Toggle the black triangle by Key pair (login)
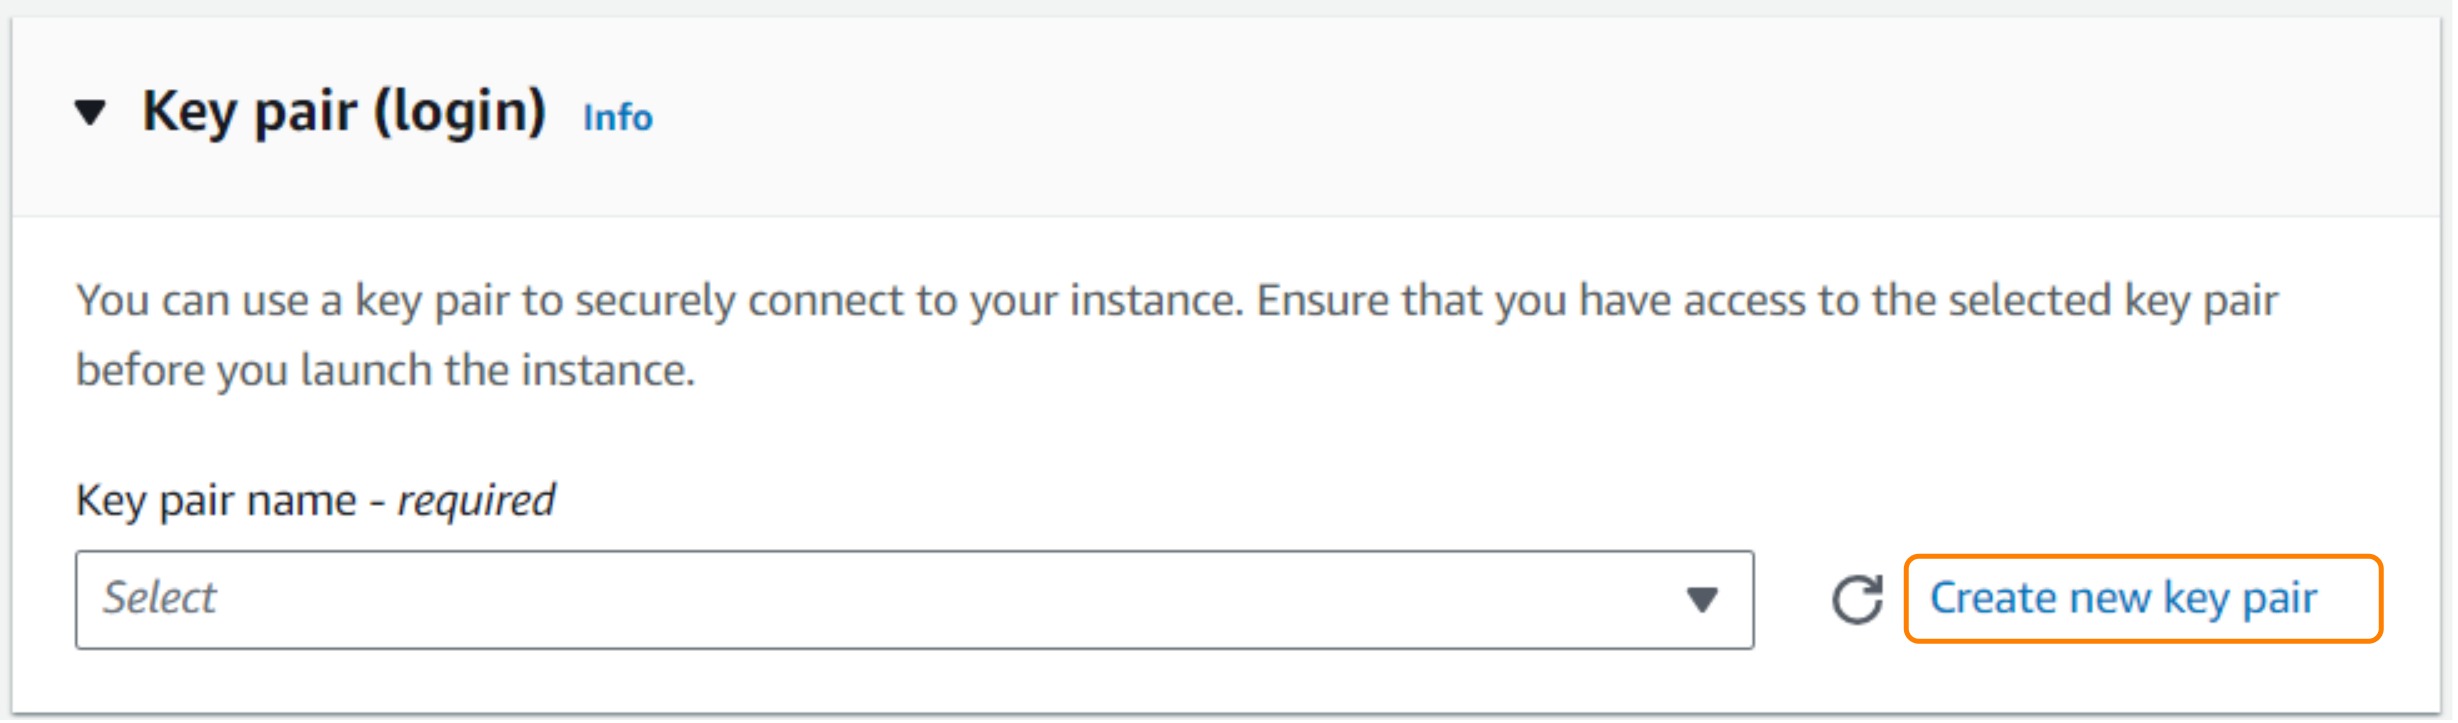This screenshot has height=723, width=2458. [x=90, y=113]
